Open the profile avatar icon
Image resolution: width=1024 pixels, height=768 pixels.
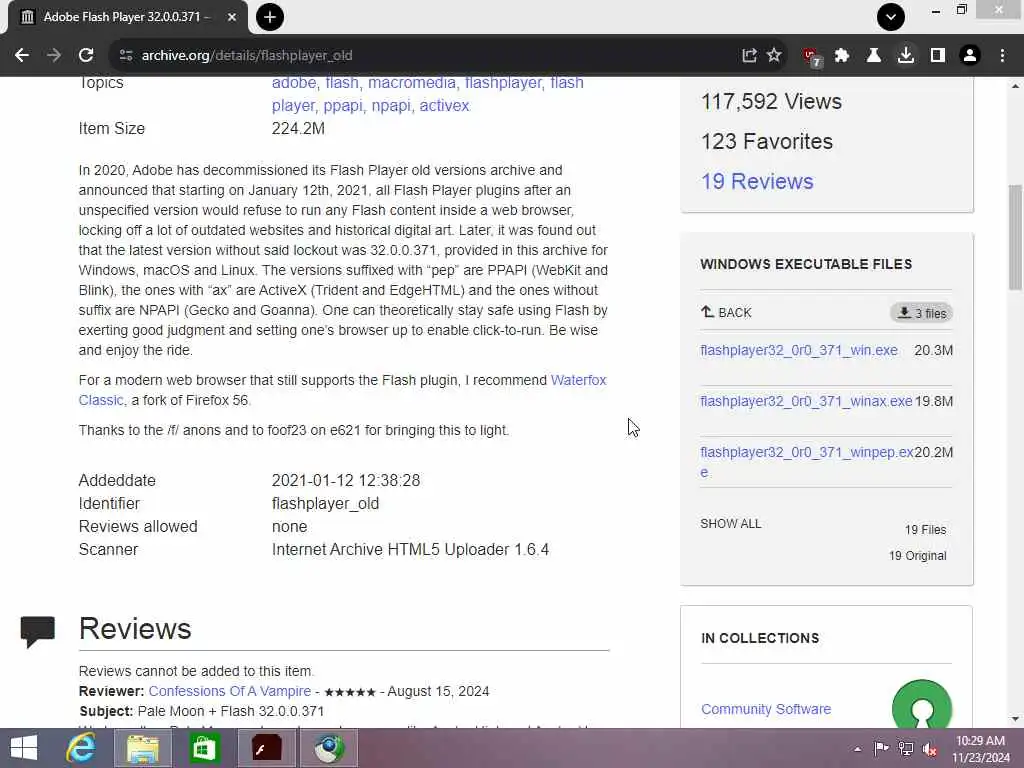(970, 56)
